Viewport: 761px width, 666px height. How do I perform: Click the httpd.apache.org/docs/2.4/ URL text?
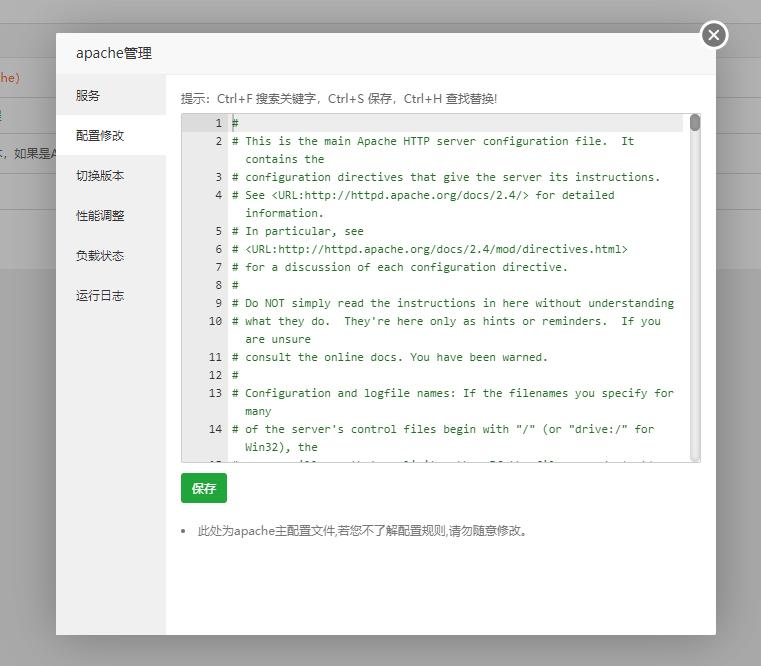tap(400, 195)
